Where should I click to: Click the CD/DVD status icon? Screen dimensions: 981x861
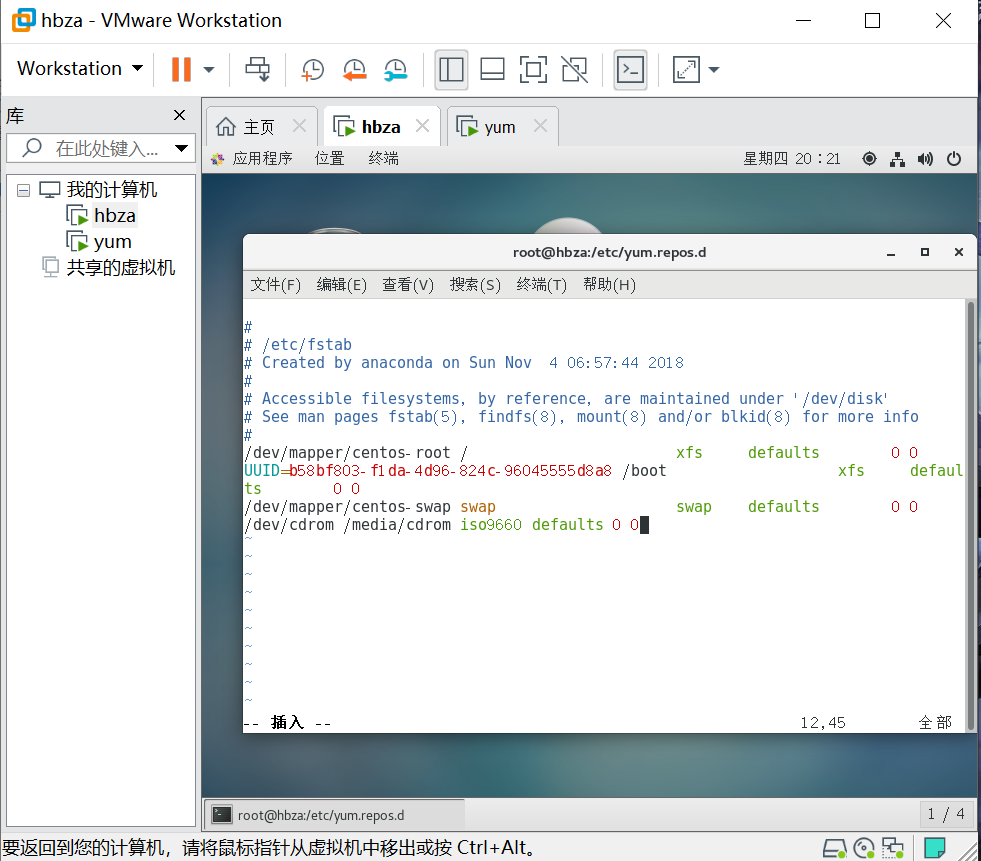(864, 848)
